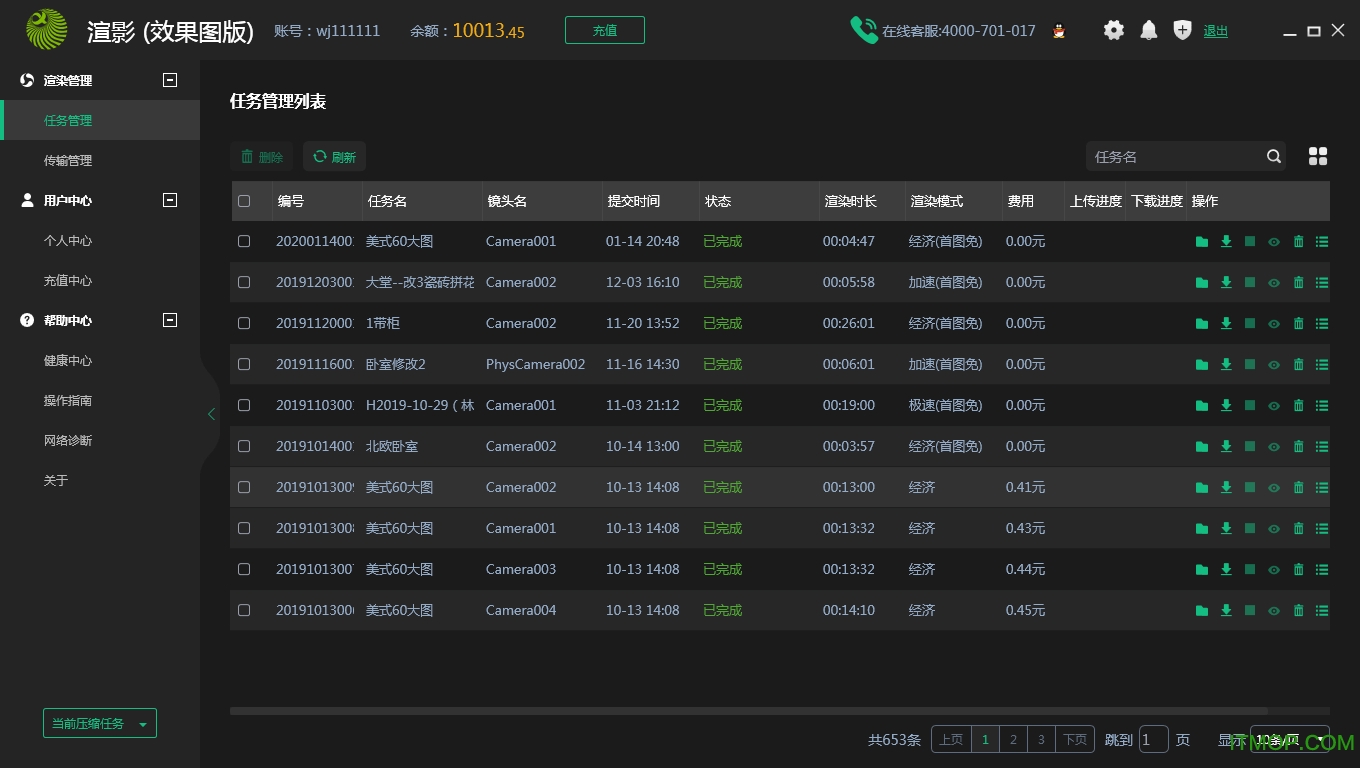1360x768 pixels.
Task: Go to 传输管理 in the sidebar
Action: coord(68,160)
